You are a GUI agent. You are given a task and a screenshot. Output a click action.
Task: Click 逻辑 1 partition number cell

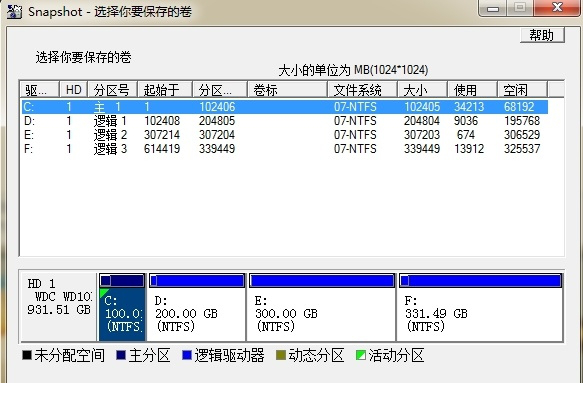110,121
